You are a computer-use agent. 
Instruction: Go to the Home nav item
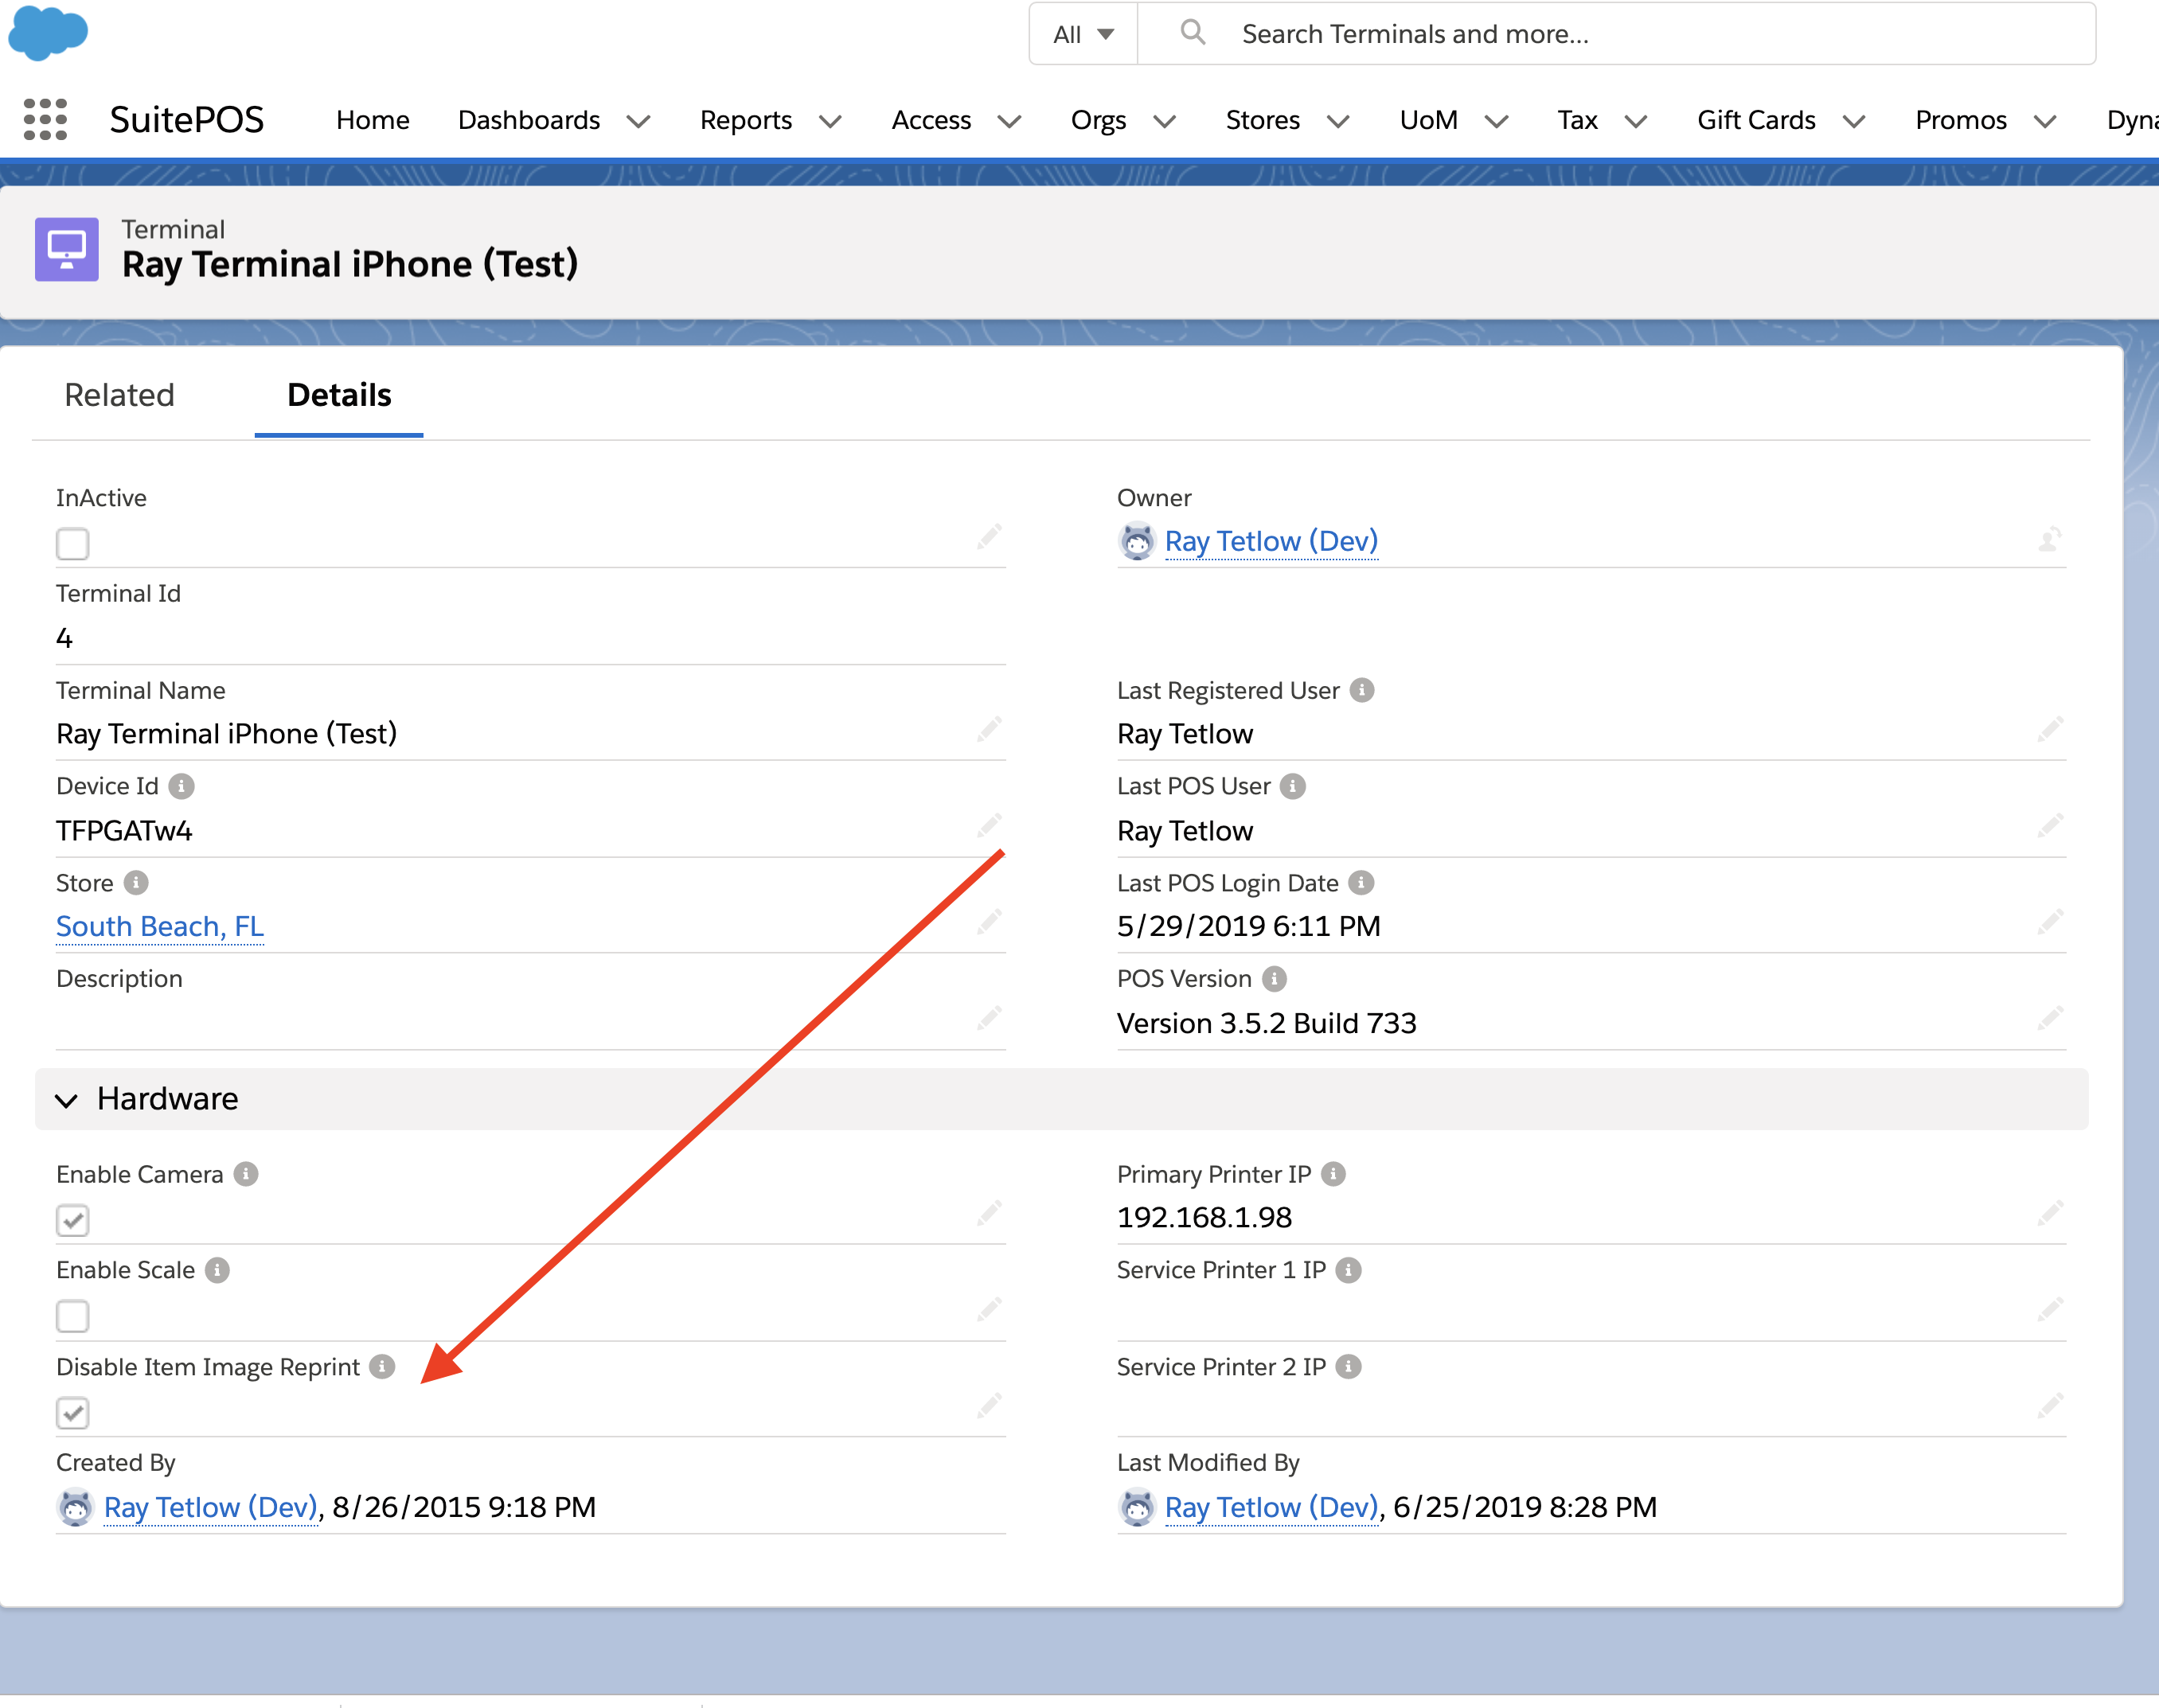(372, 120)
